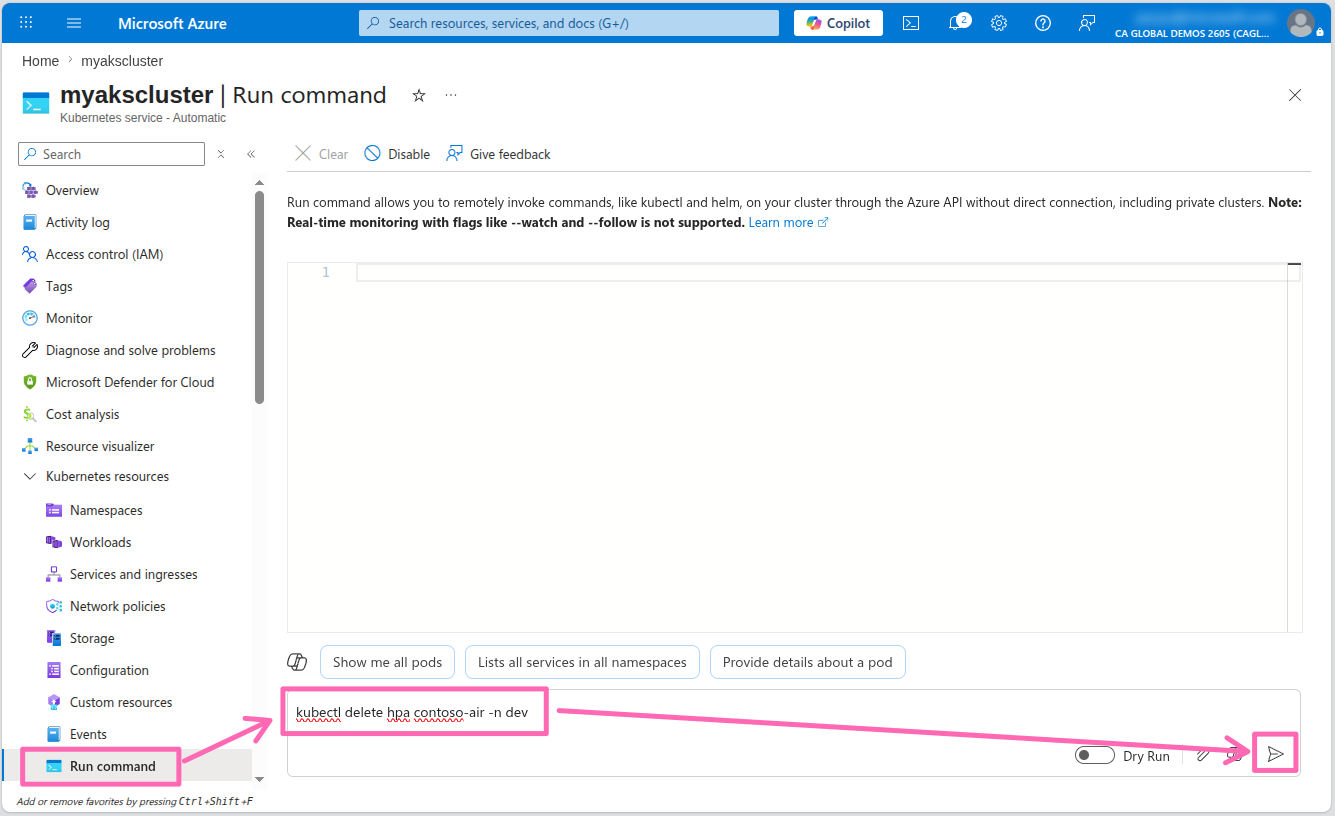
Task: Open the account avatar menu
Action: click(x=1301, y=23)
